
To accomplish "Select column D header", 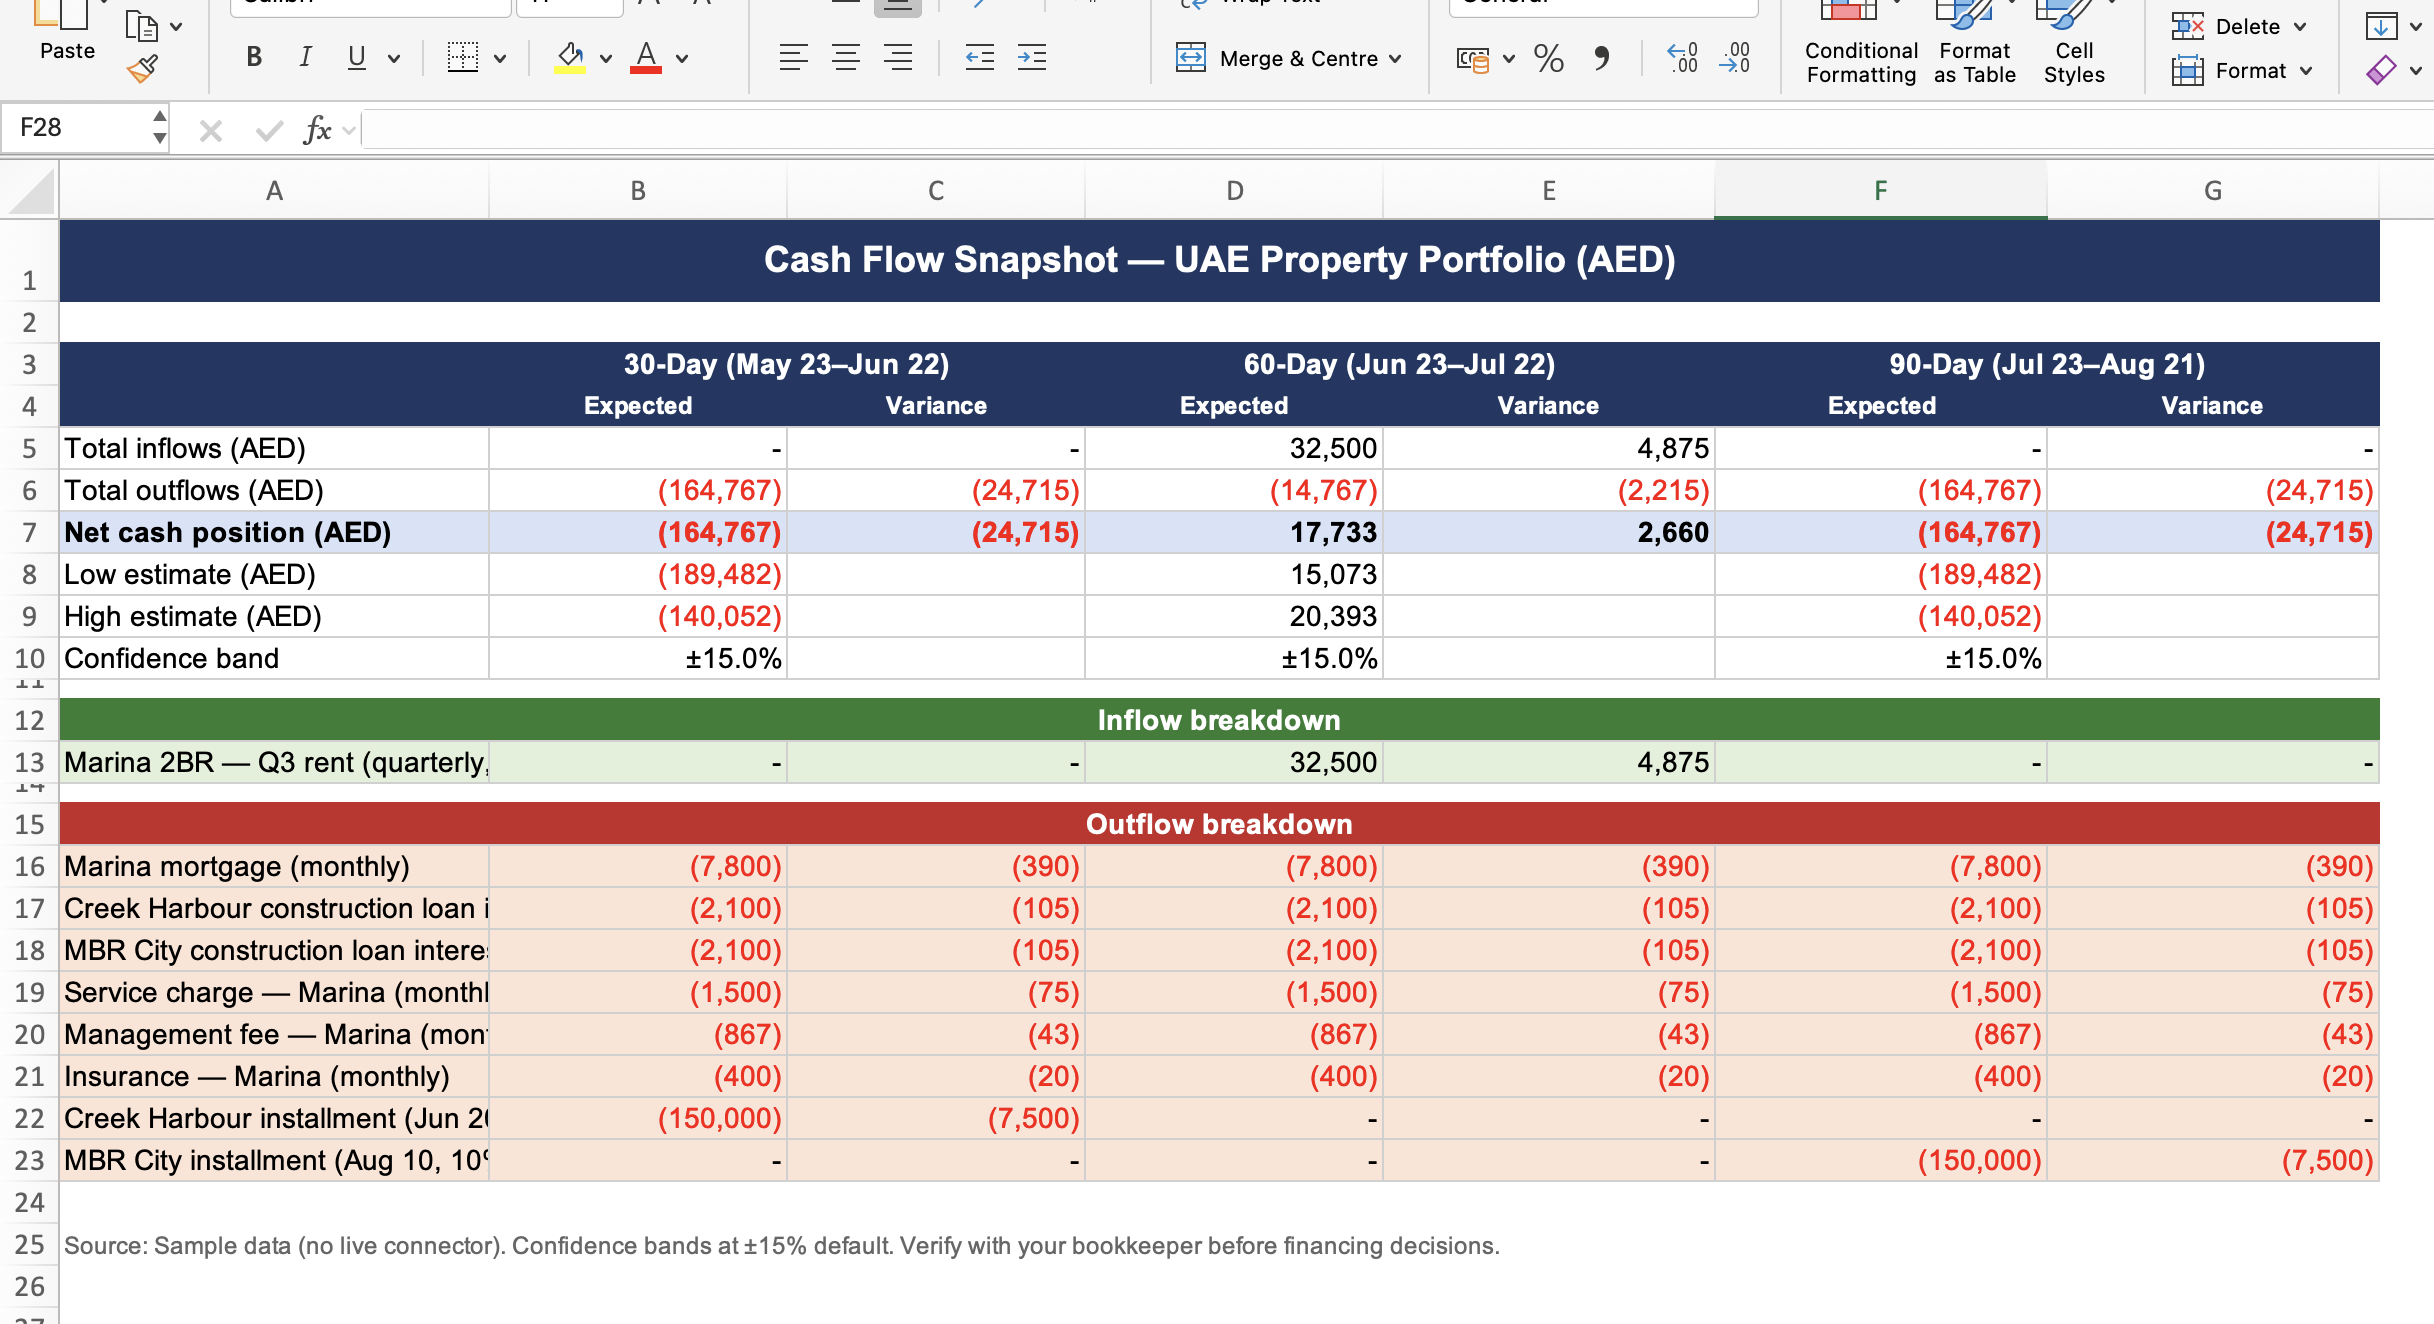I will [1235, 191].
